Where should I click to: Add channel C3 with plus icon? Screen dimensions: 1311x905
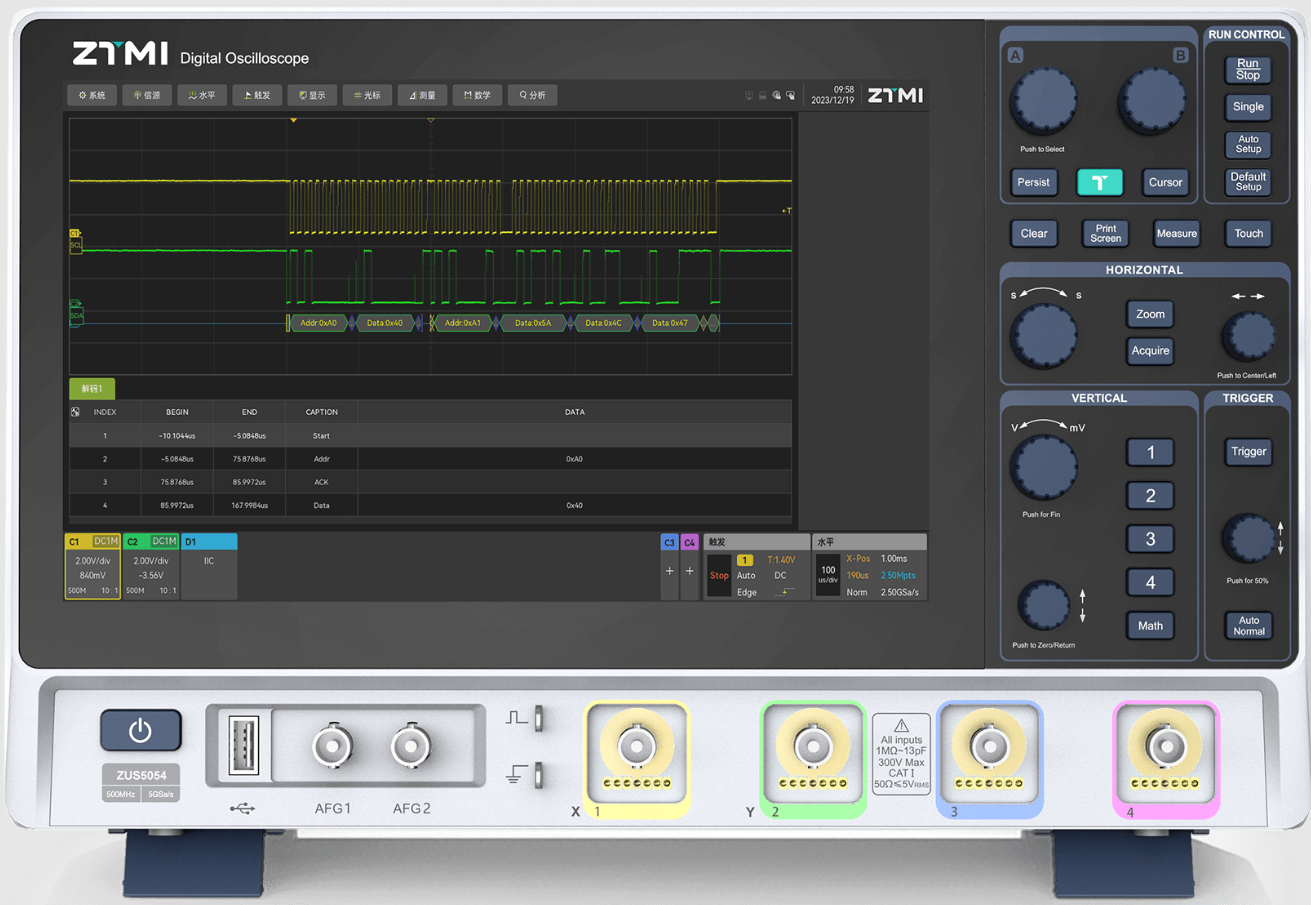(x=669, y=571)
